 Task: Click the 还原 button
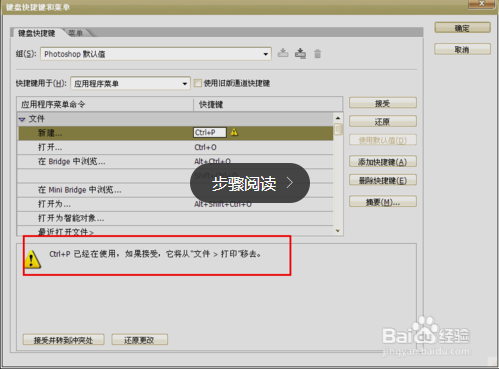(x=383, y=121)
